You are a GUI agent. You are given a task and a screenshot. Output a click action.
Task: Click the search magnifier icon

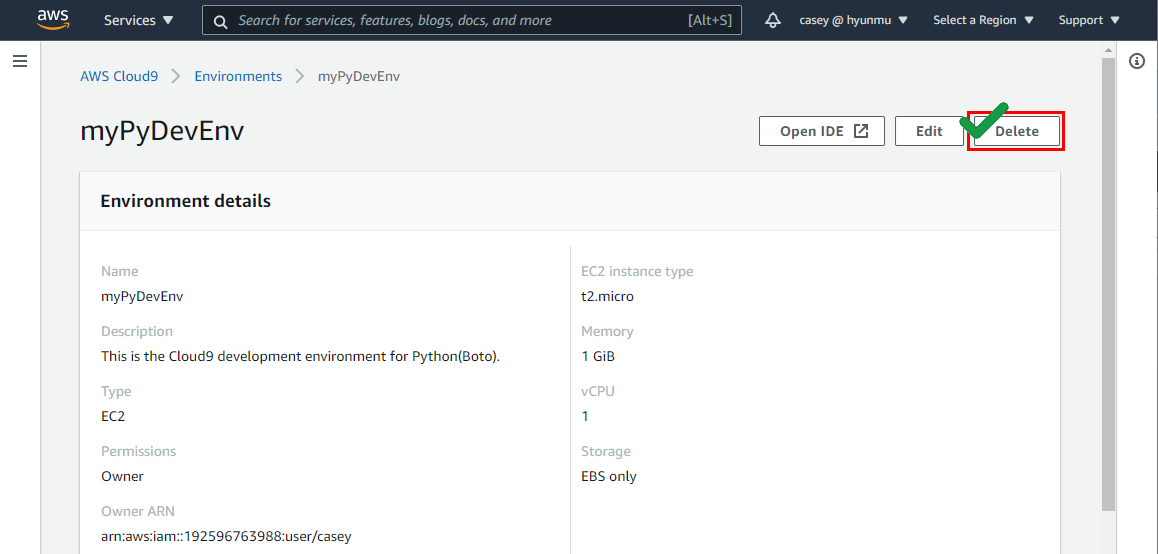pyautogui.click(x=220, y=21)
